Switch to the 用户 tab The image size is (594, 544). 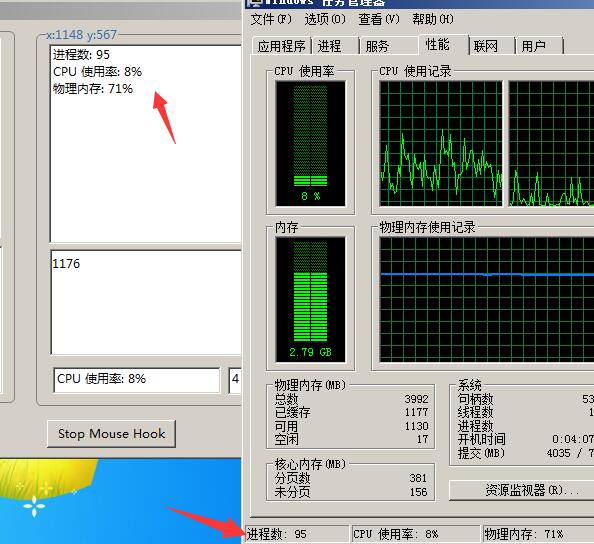coord(539,46)
